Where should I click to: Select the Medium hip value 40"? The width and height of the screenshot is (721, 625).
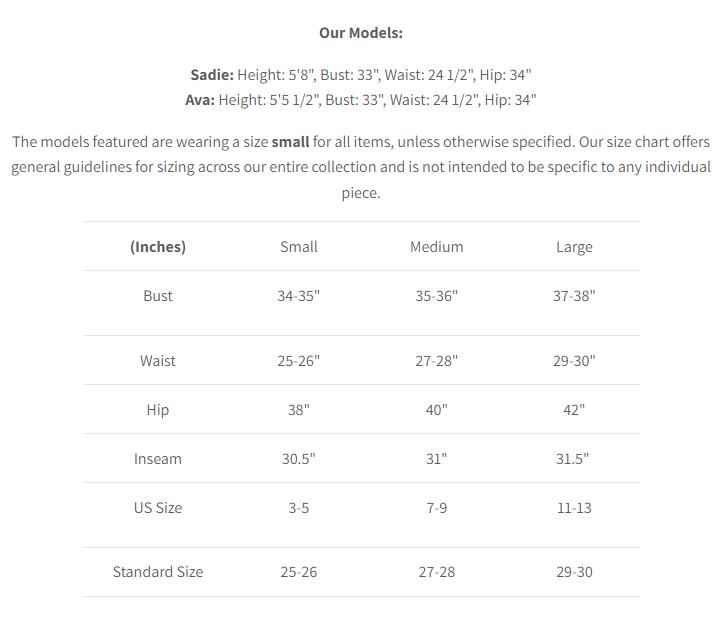(x=436, y=410)
